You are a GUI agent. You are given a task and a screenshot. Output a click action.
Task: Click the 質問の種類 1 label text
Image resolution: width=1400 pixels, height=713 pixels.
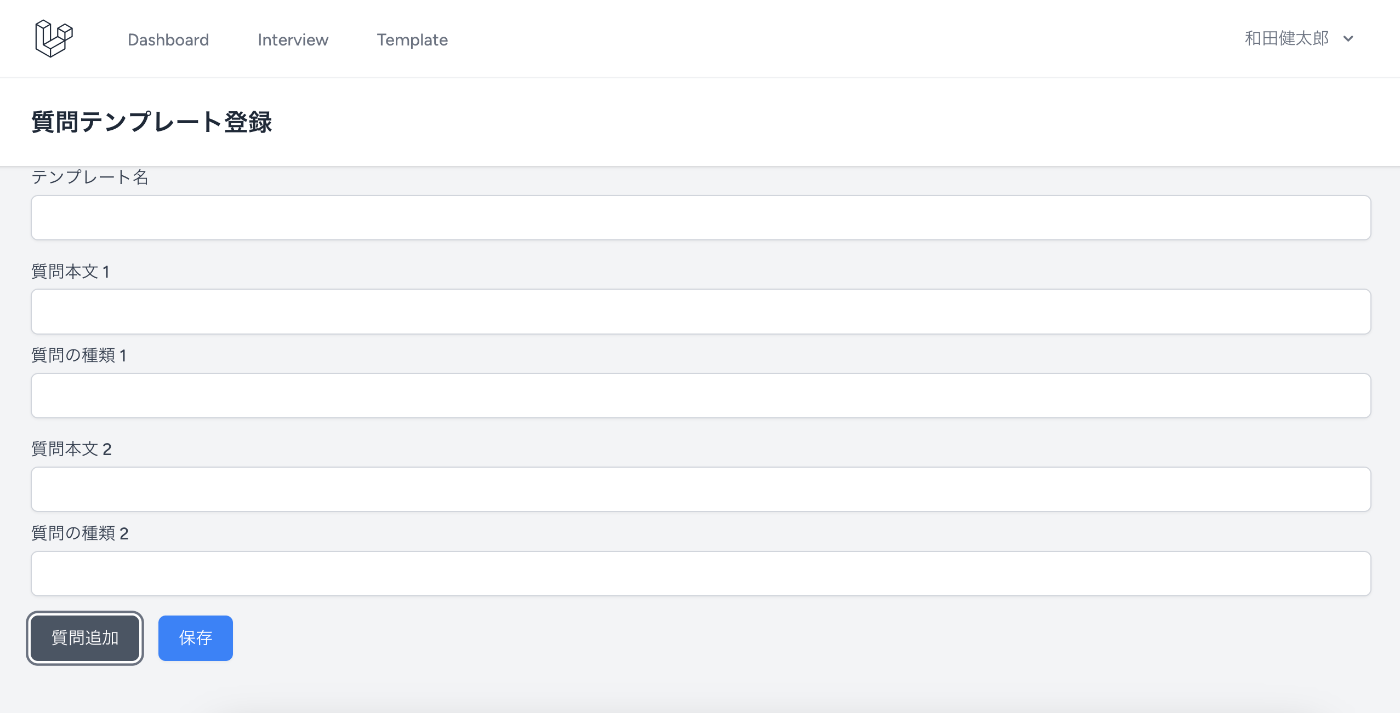pos(79,355)
